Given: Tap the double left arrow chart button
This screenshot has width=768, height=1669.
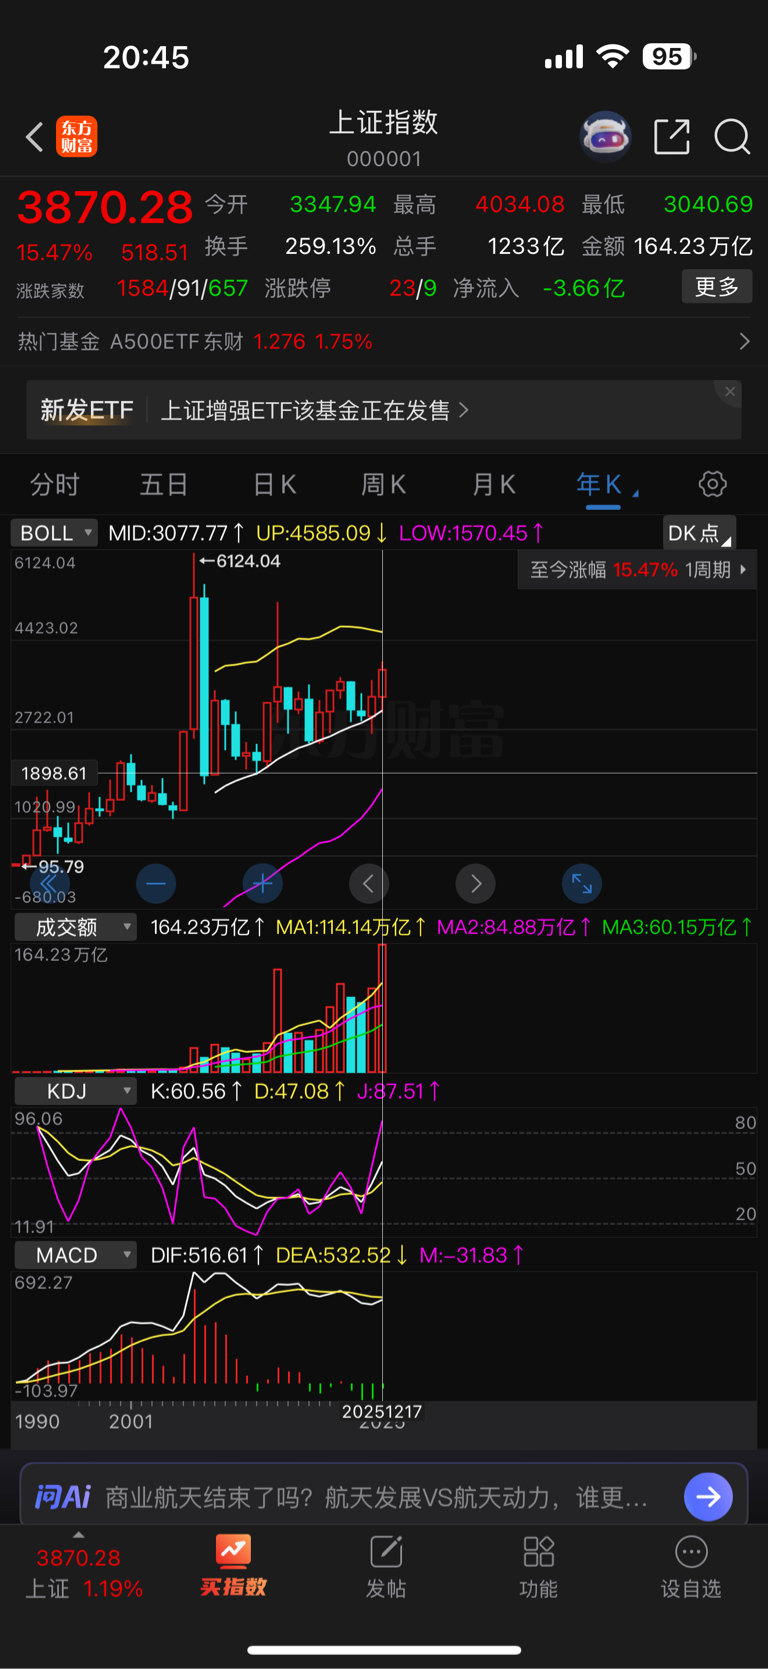Looking at the screenshot, I should click(x=49, y=883).
